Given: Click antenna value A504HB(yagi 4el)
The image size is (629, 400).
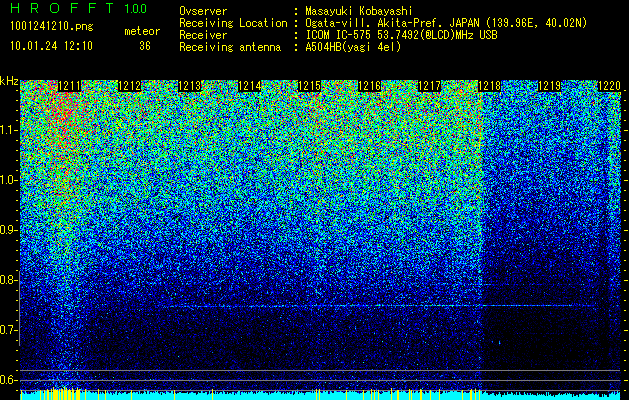Looking at the screenshot, I should pos(353,47).
